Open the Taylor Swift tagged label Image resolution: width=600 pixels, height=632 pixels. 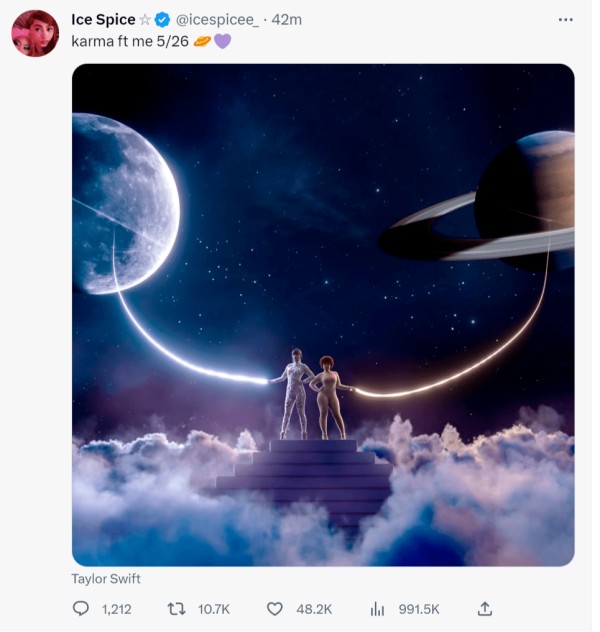pos(106,579)
